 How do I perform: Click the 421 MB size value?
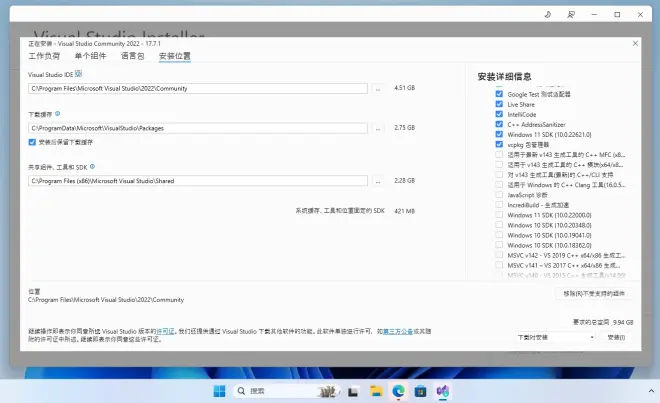tap(405, 211)
